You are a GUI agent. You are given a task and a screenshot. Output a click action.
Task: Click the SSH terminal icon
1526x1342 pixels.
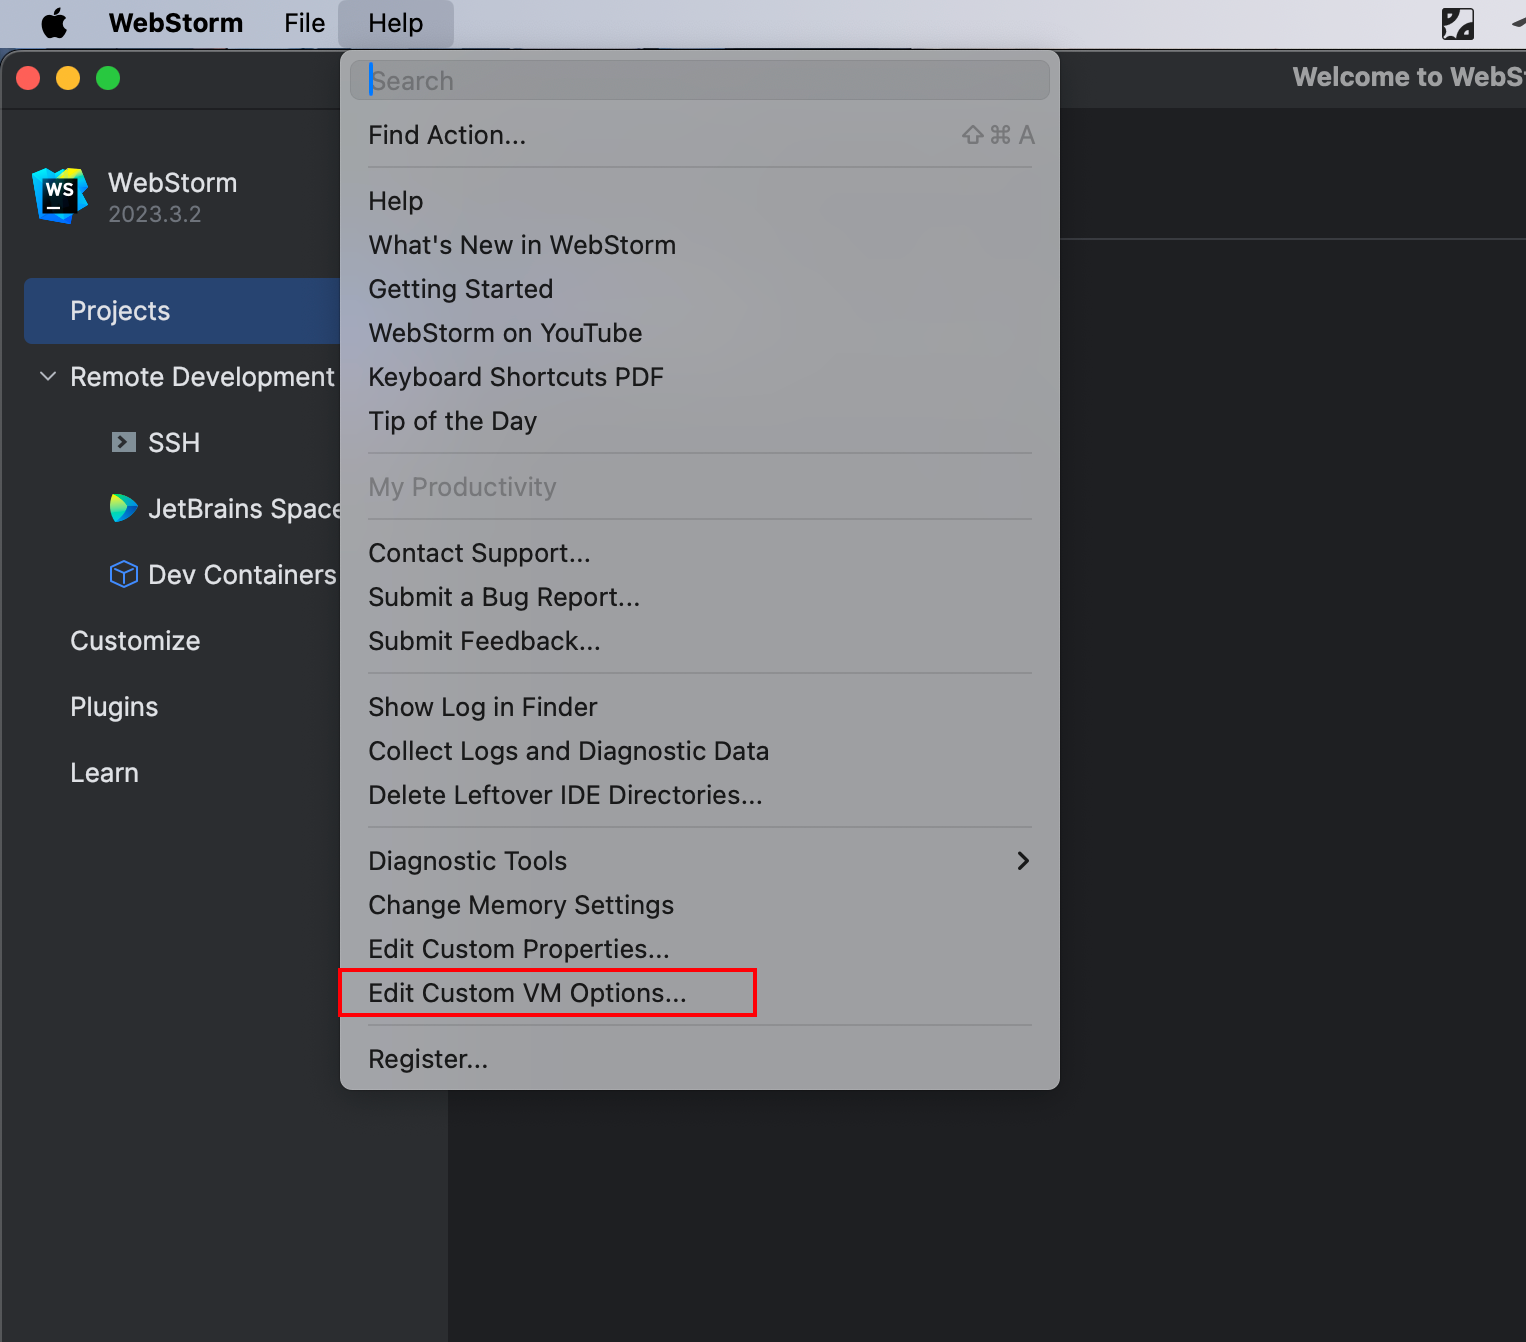[124, 442]
